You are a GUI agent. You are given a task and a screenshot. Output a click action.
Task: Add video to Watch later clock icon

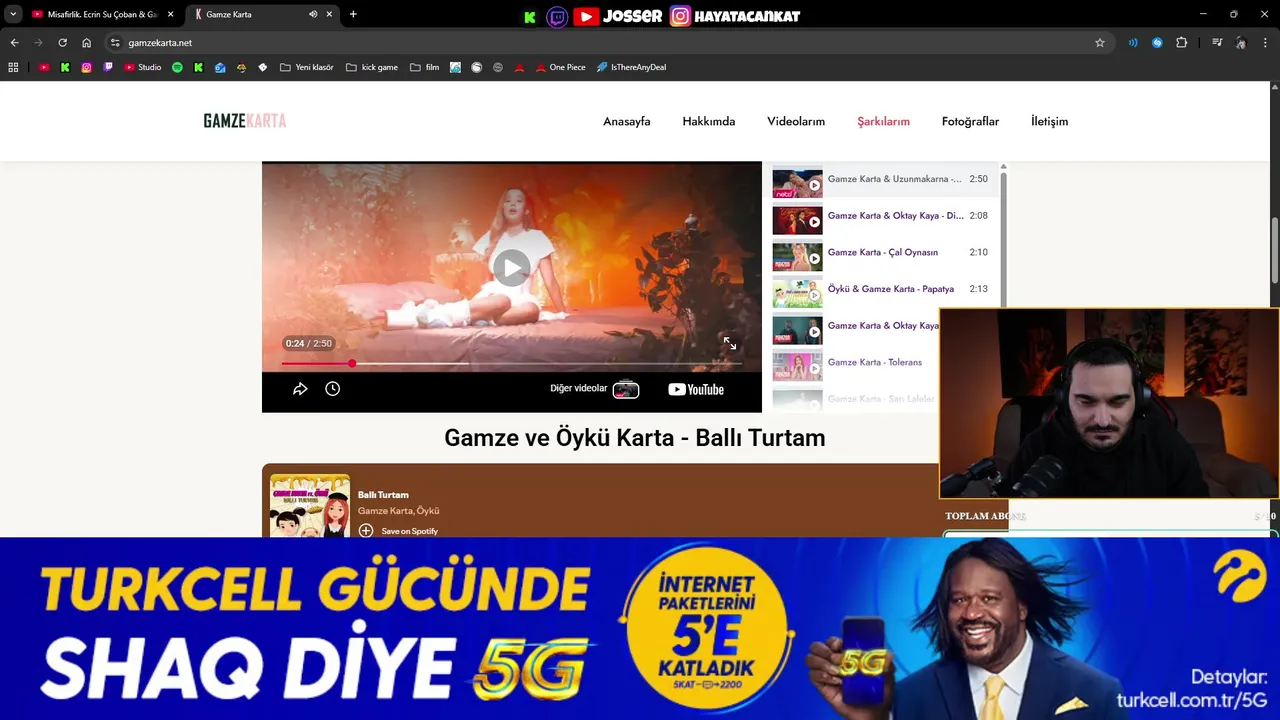pos(333,389)
